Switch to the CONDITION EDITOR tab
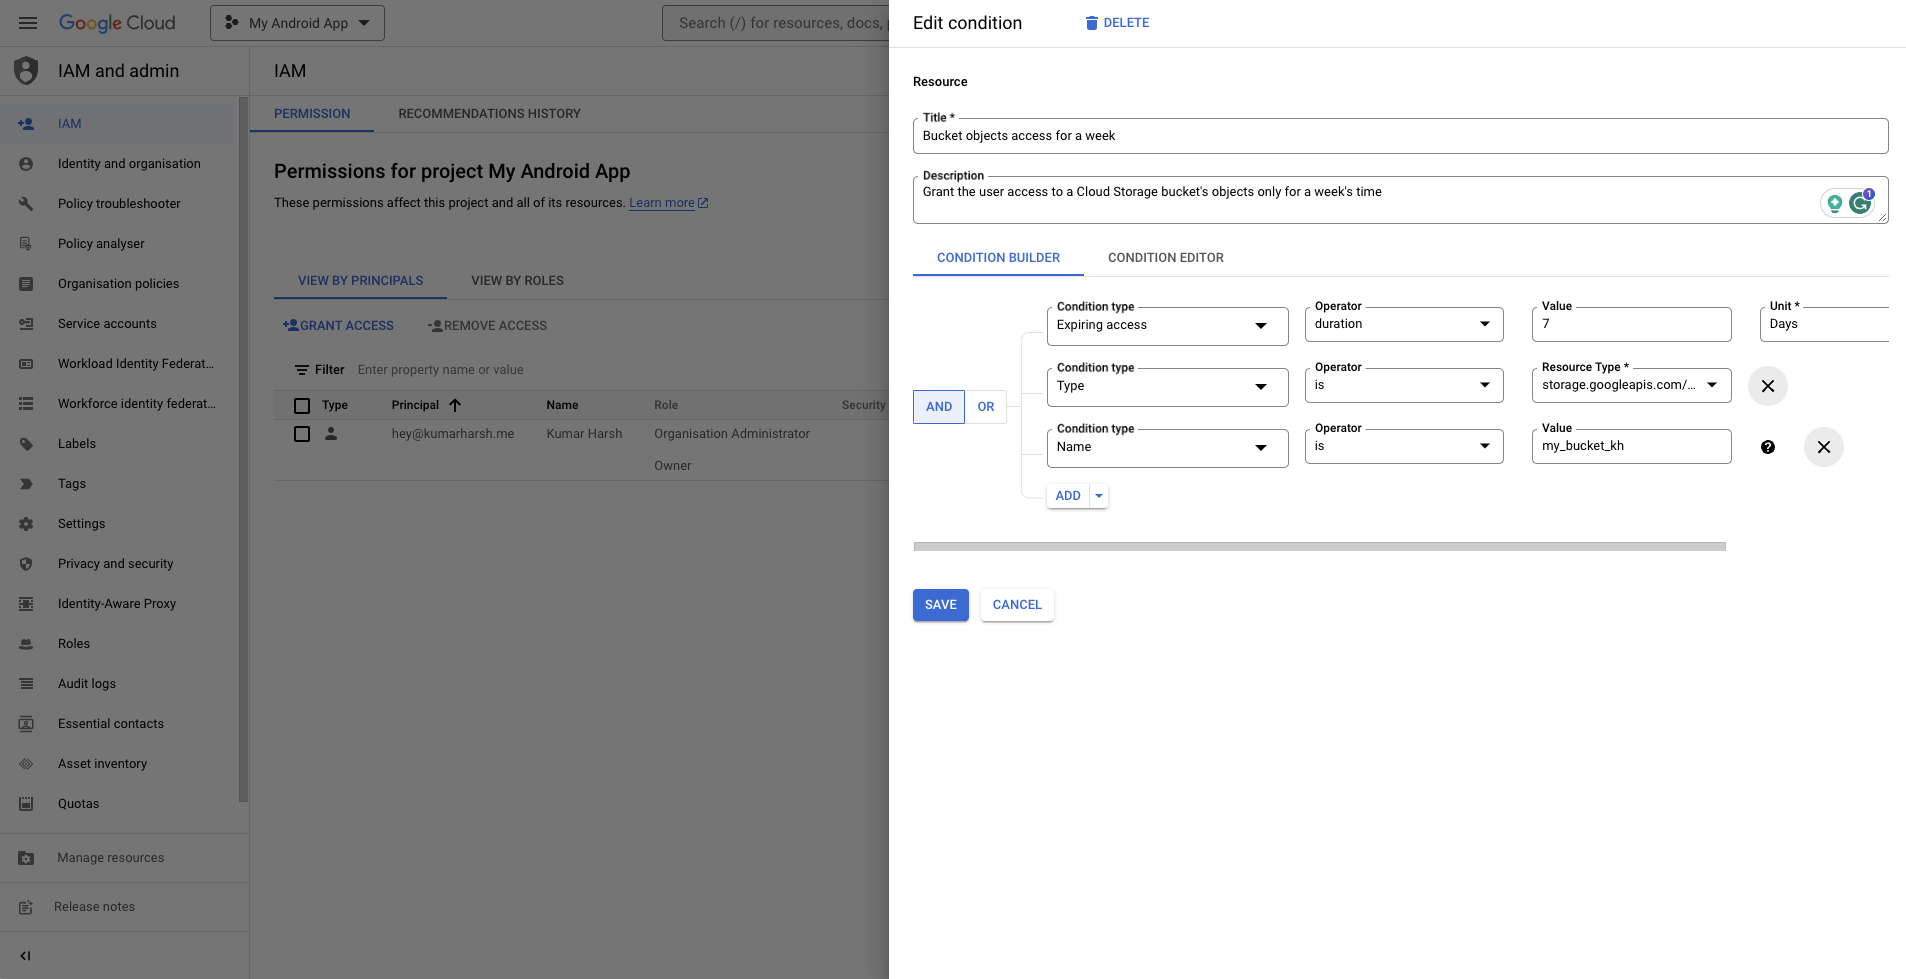1906x979 pixels. pos(1165,257)
